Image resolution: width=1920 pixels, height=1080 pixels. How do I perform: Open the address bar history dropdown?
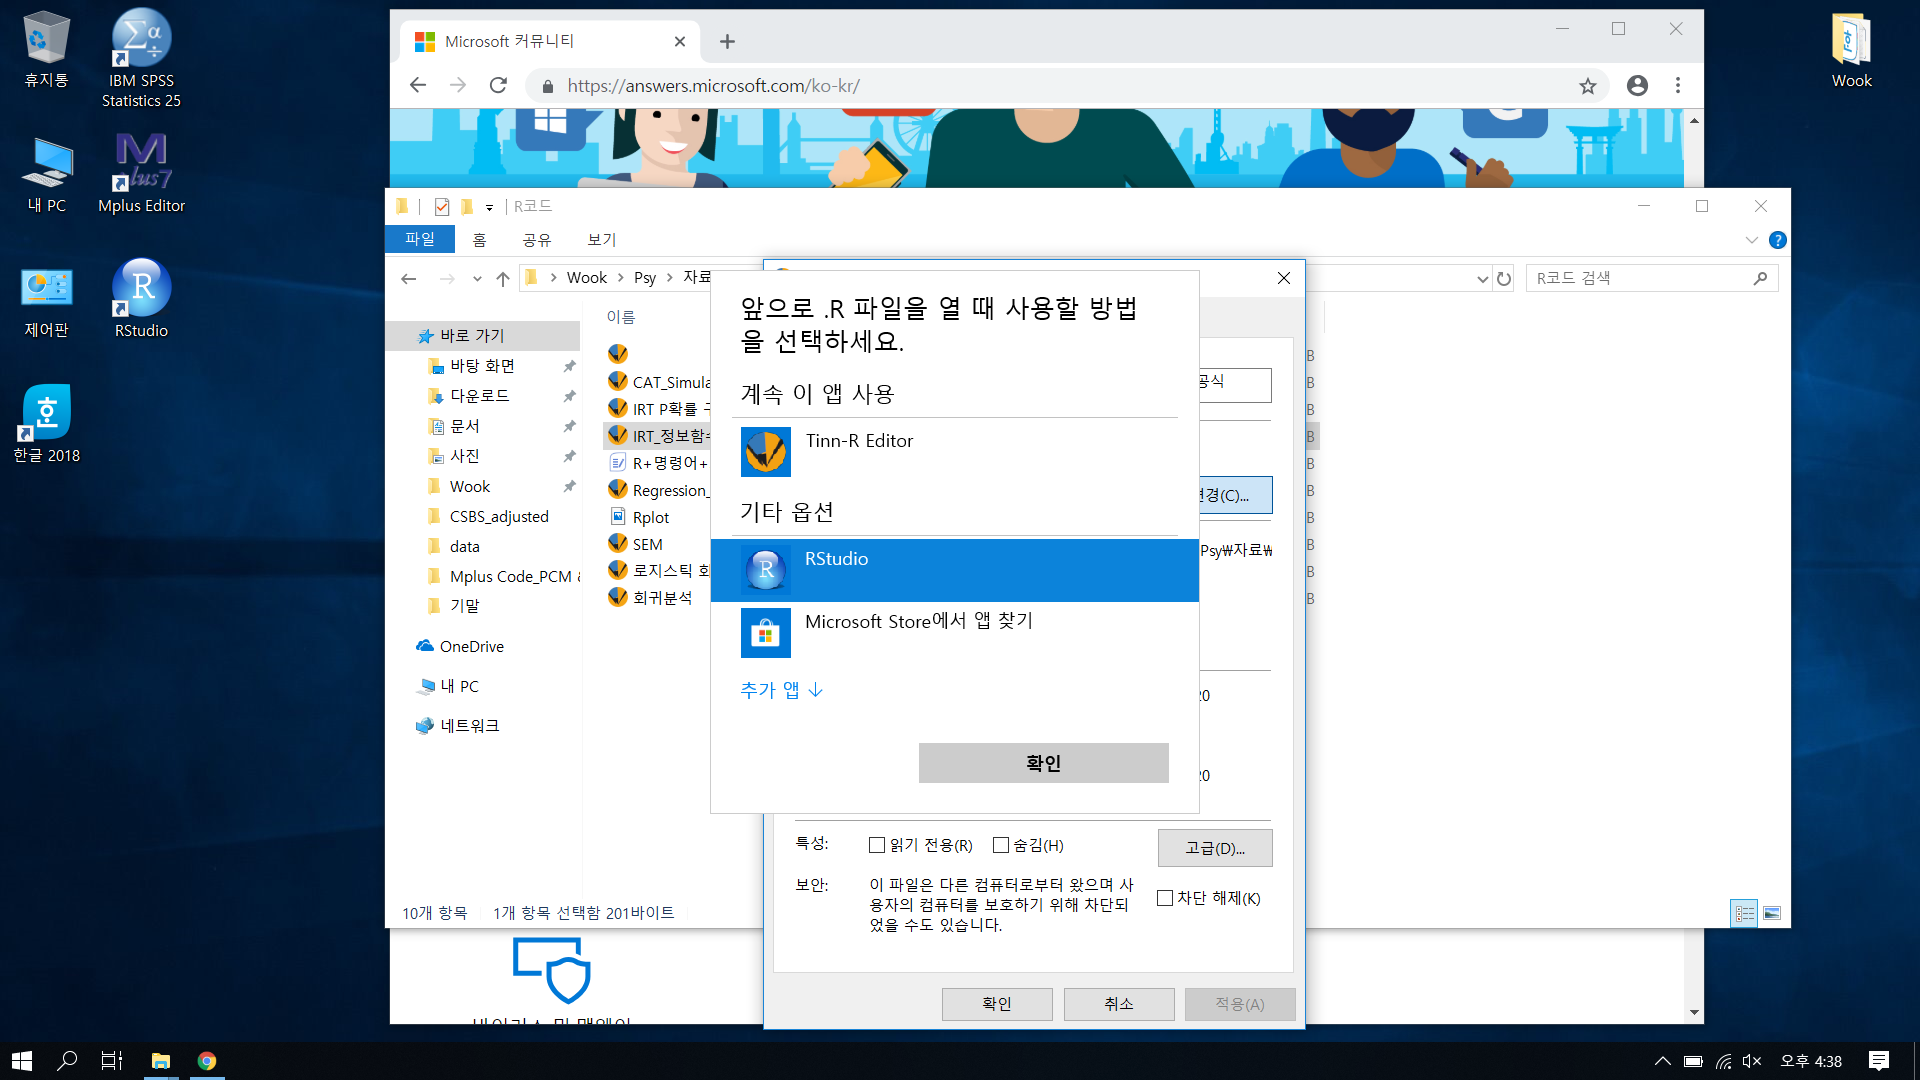1480,278
